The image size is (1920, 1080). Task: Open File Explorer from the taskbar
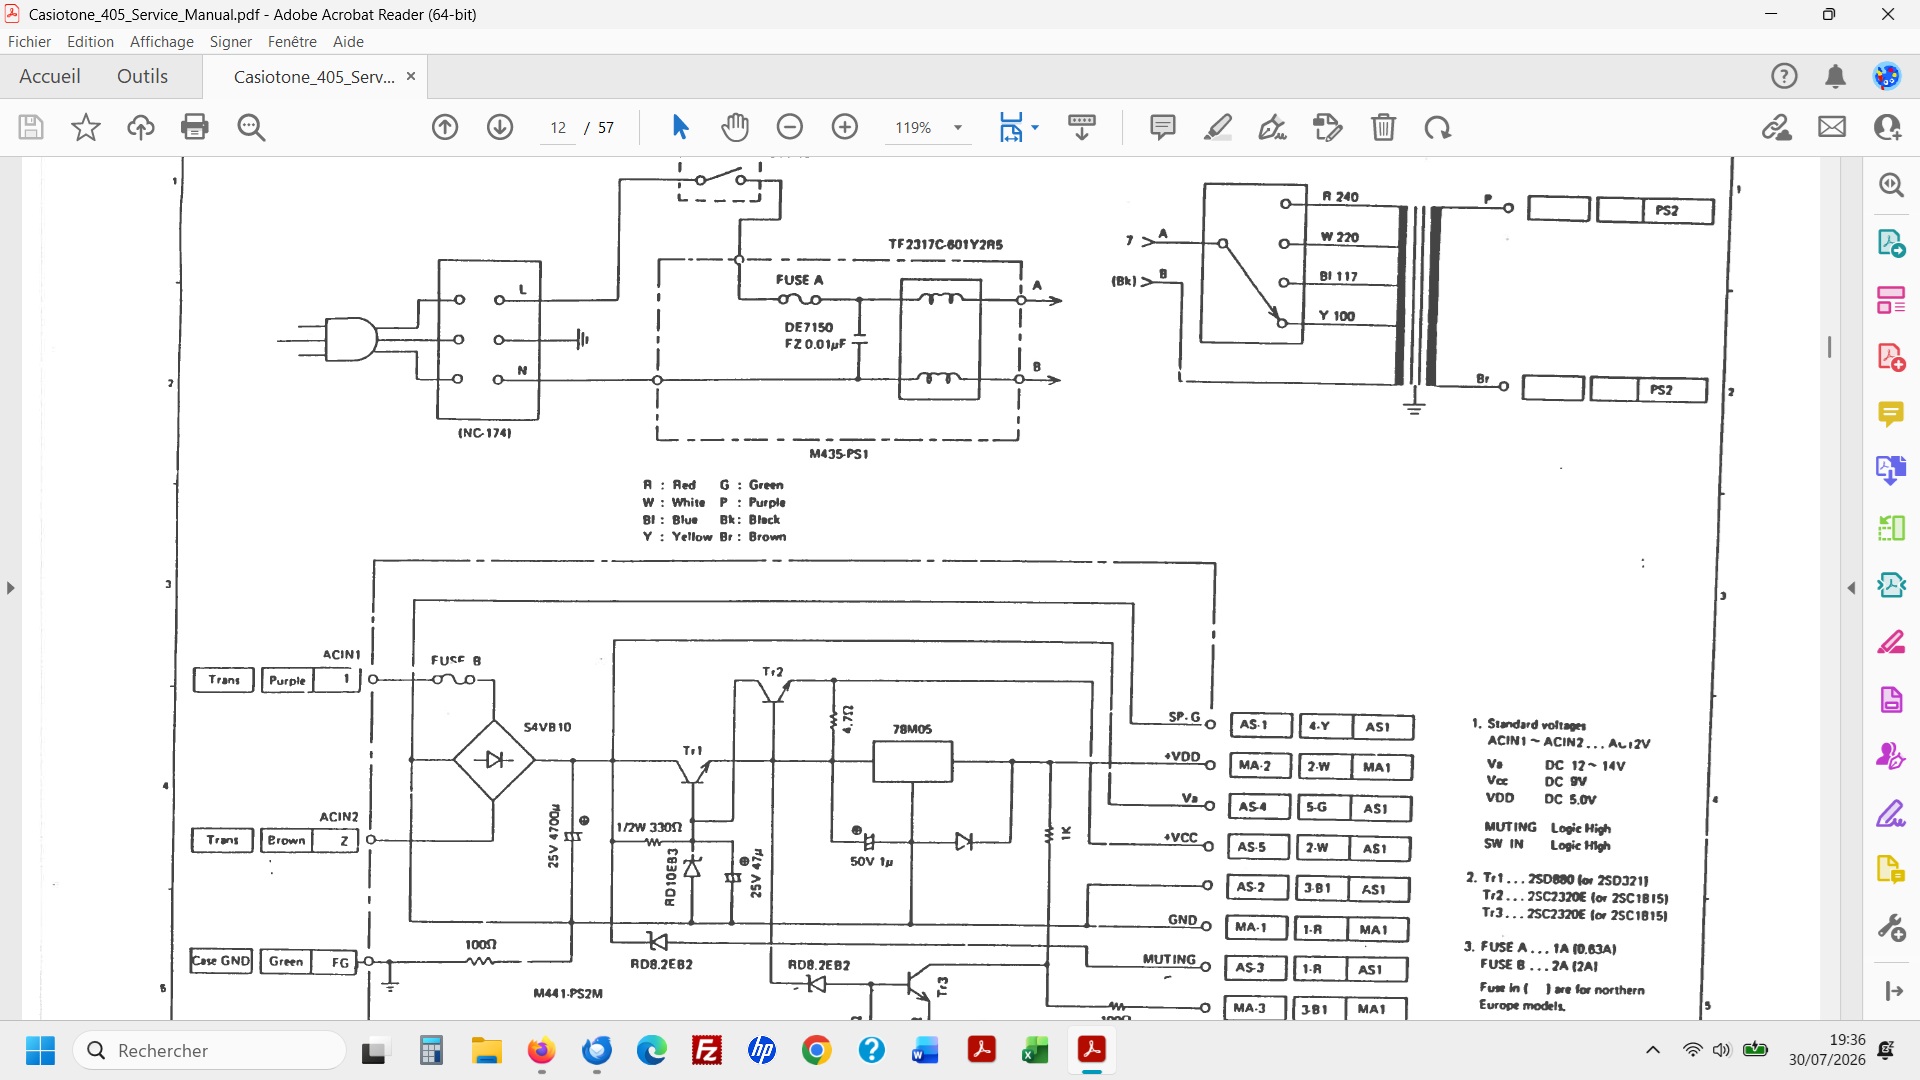(487, 1051)
